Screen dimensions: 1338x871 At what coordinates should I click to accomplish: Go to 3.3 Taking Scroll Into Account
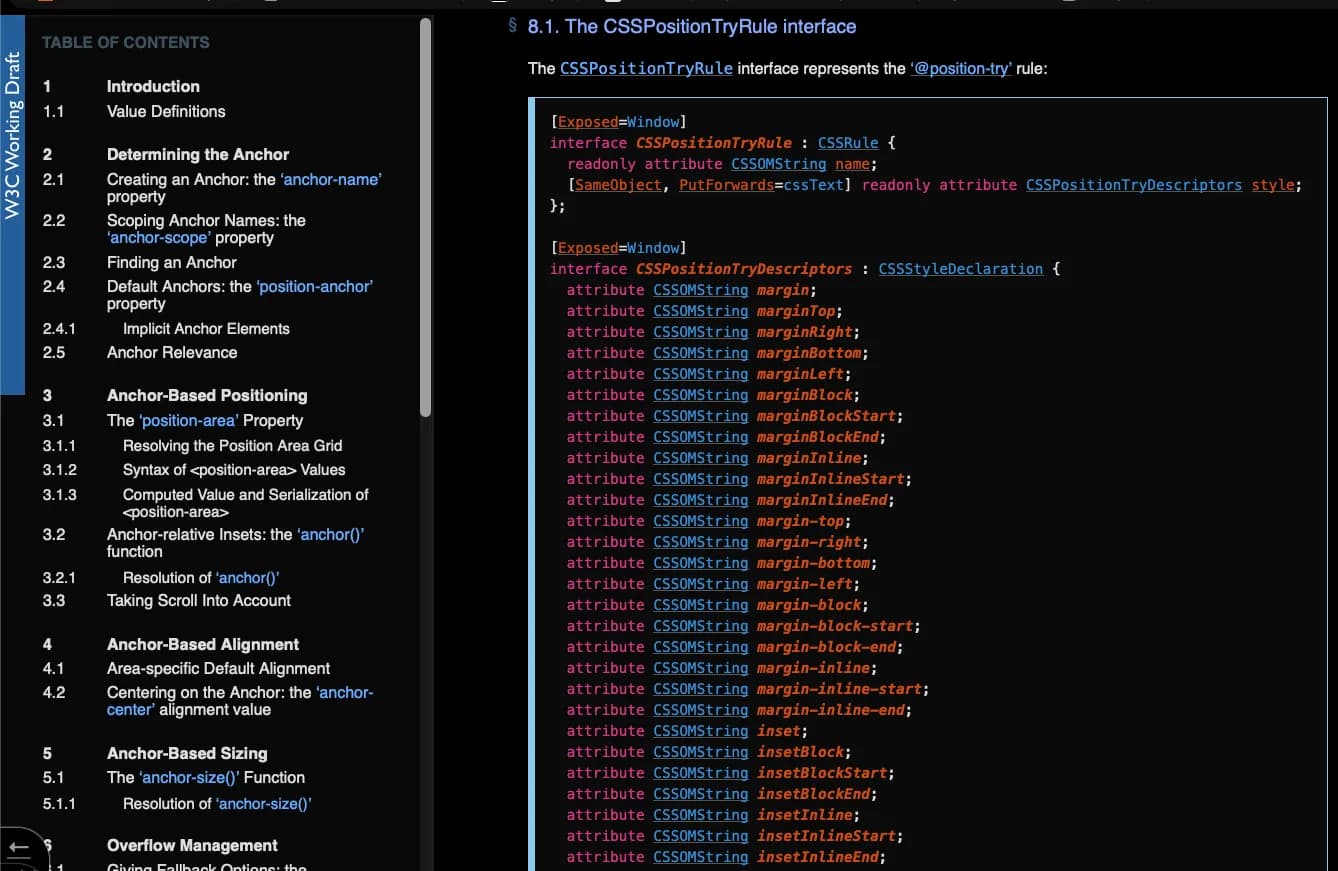(x=199, y=600)
